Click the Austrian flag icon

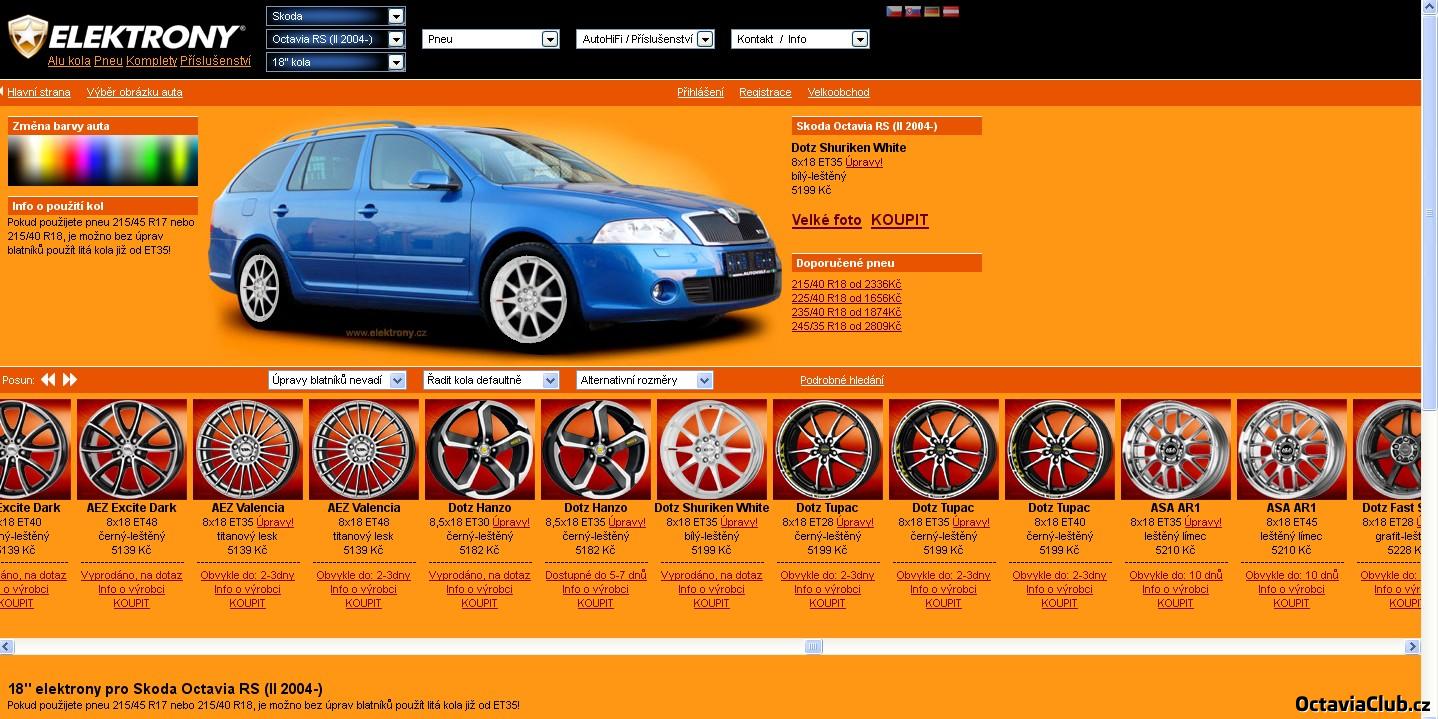pos(951,12)
